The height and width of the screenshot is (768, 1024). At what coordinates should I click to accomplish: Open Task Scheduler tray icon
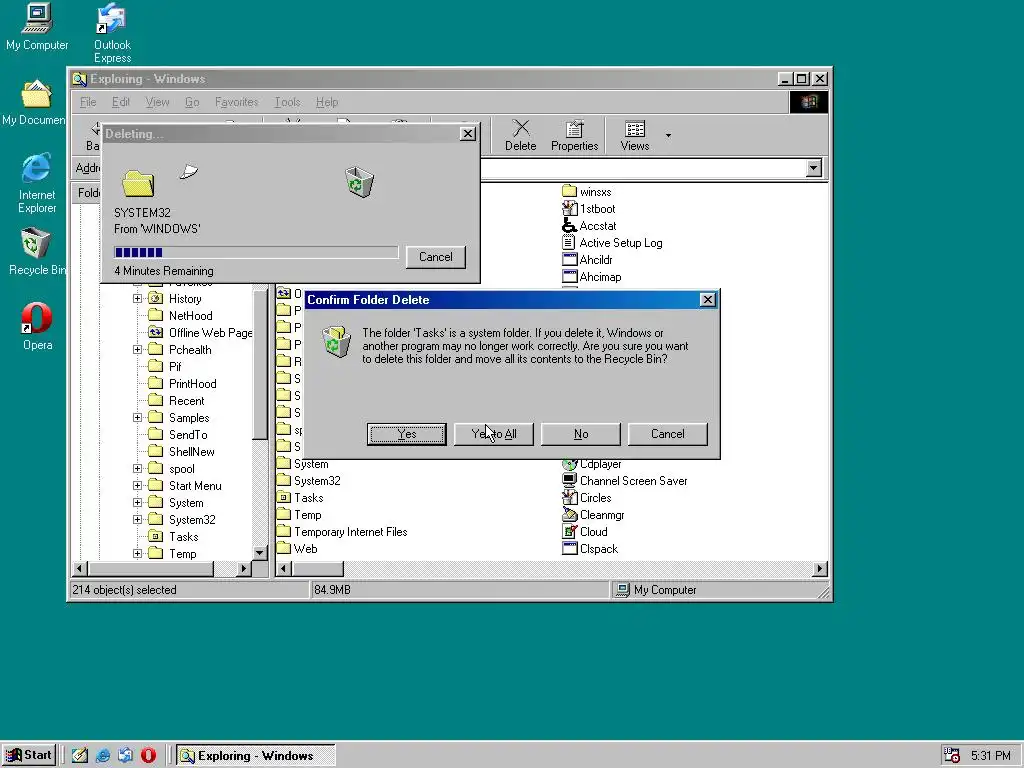point(952,756)
